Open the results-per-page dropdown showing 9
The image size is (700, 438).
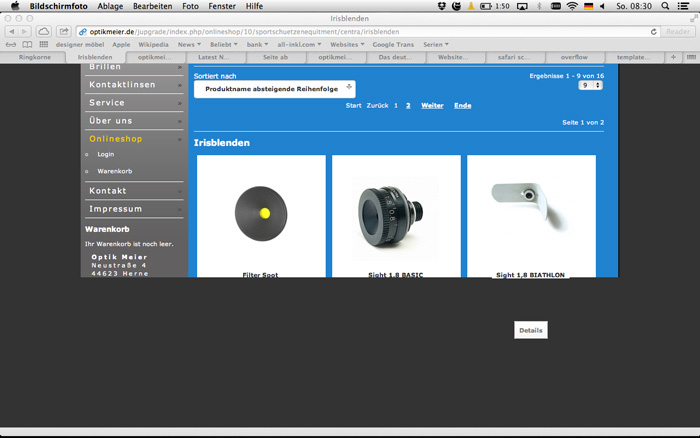[x=591, y=86]
